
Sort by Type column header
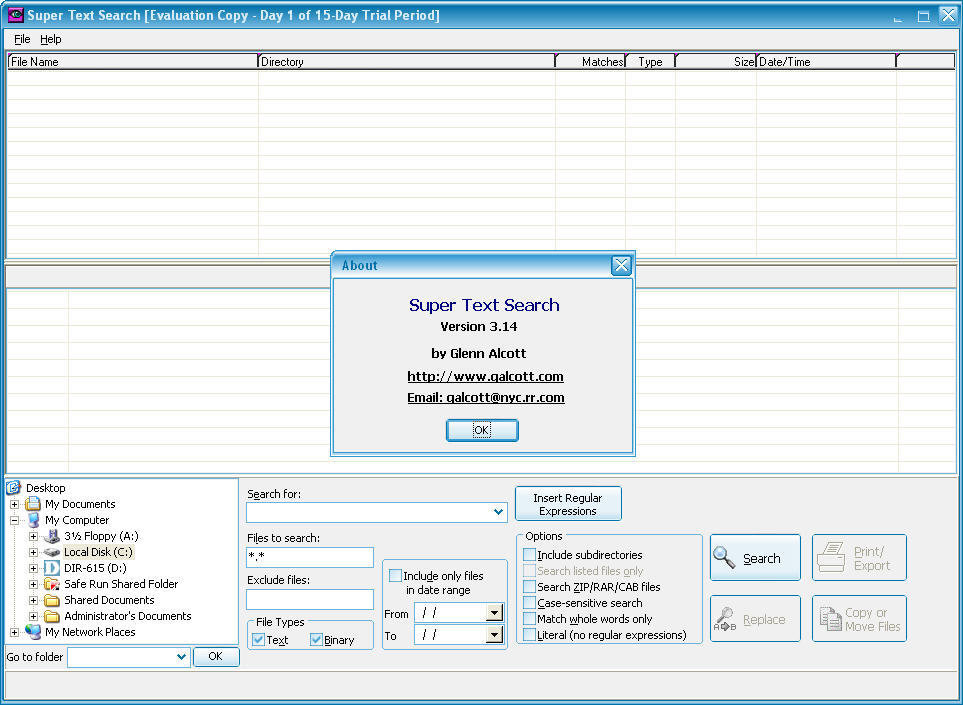[x=650, y=61]
